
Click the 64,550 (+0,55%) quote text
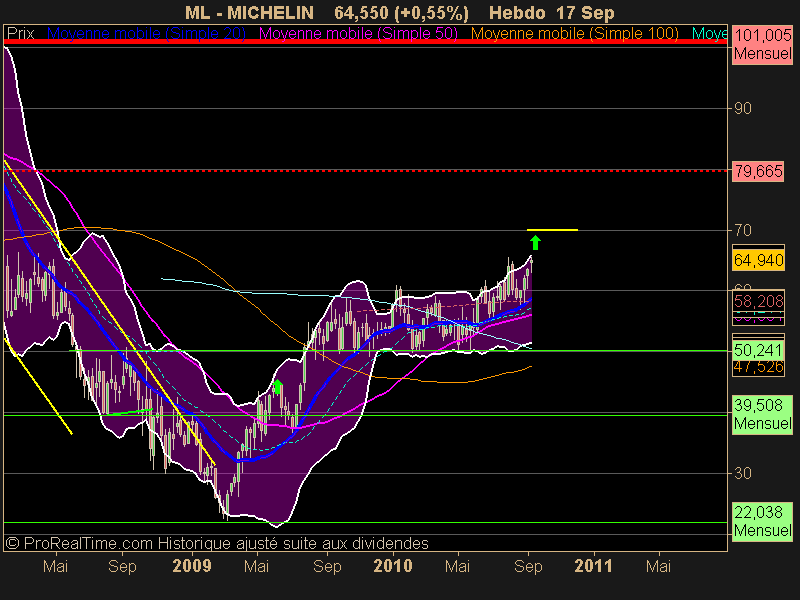coord(401,13)
